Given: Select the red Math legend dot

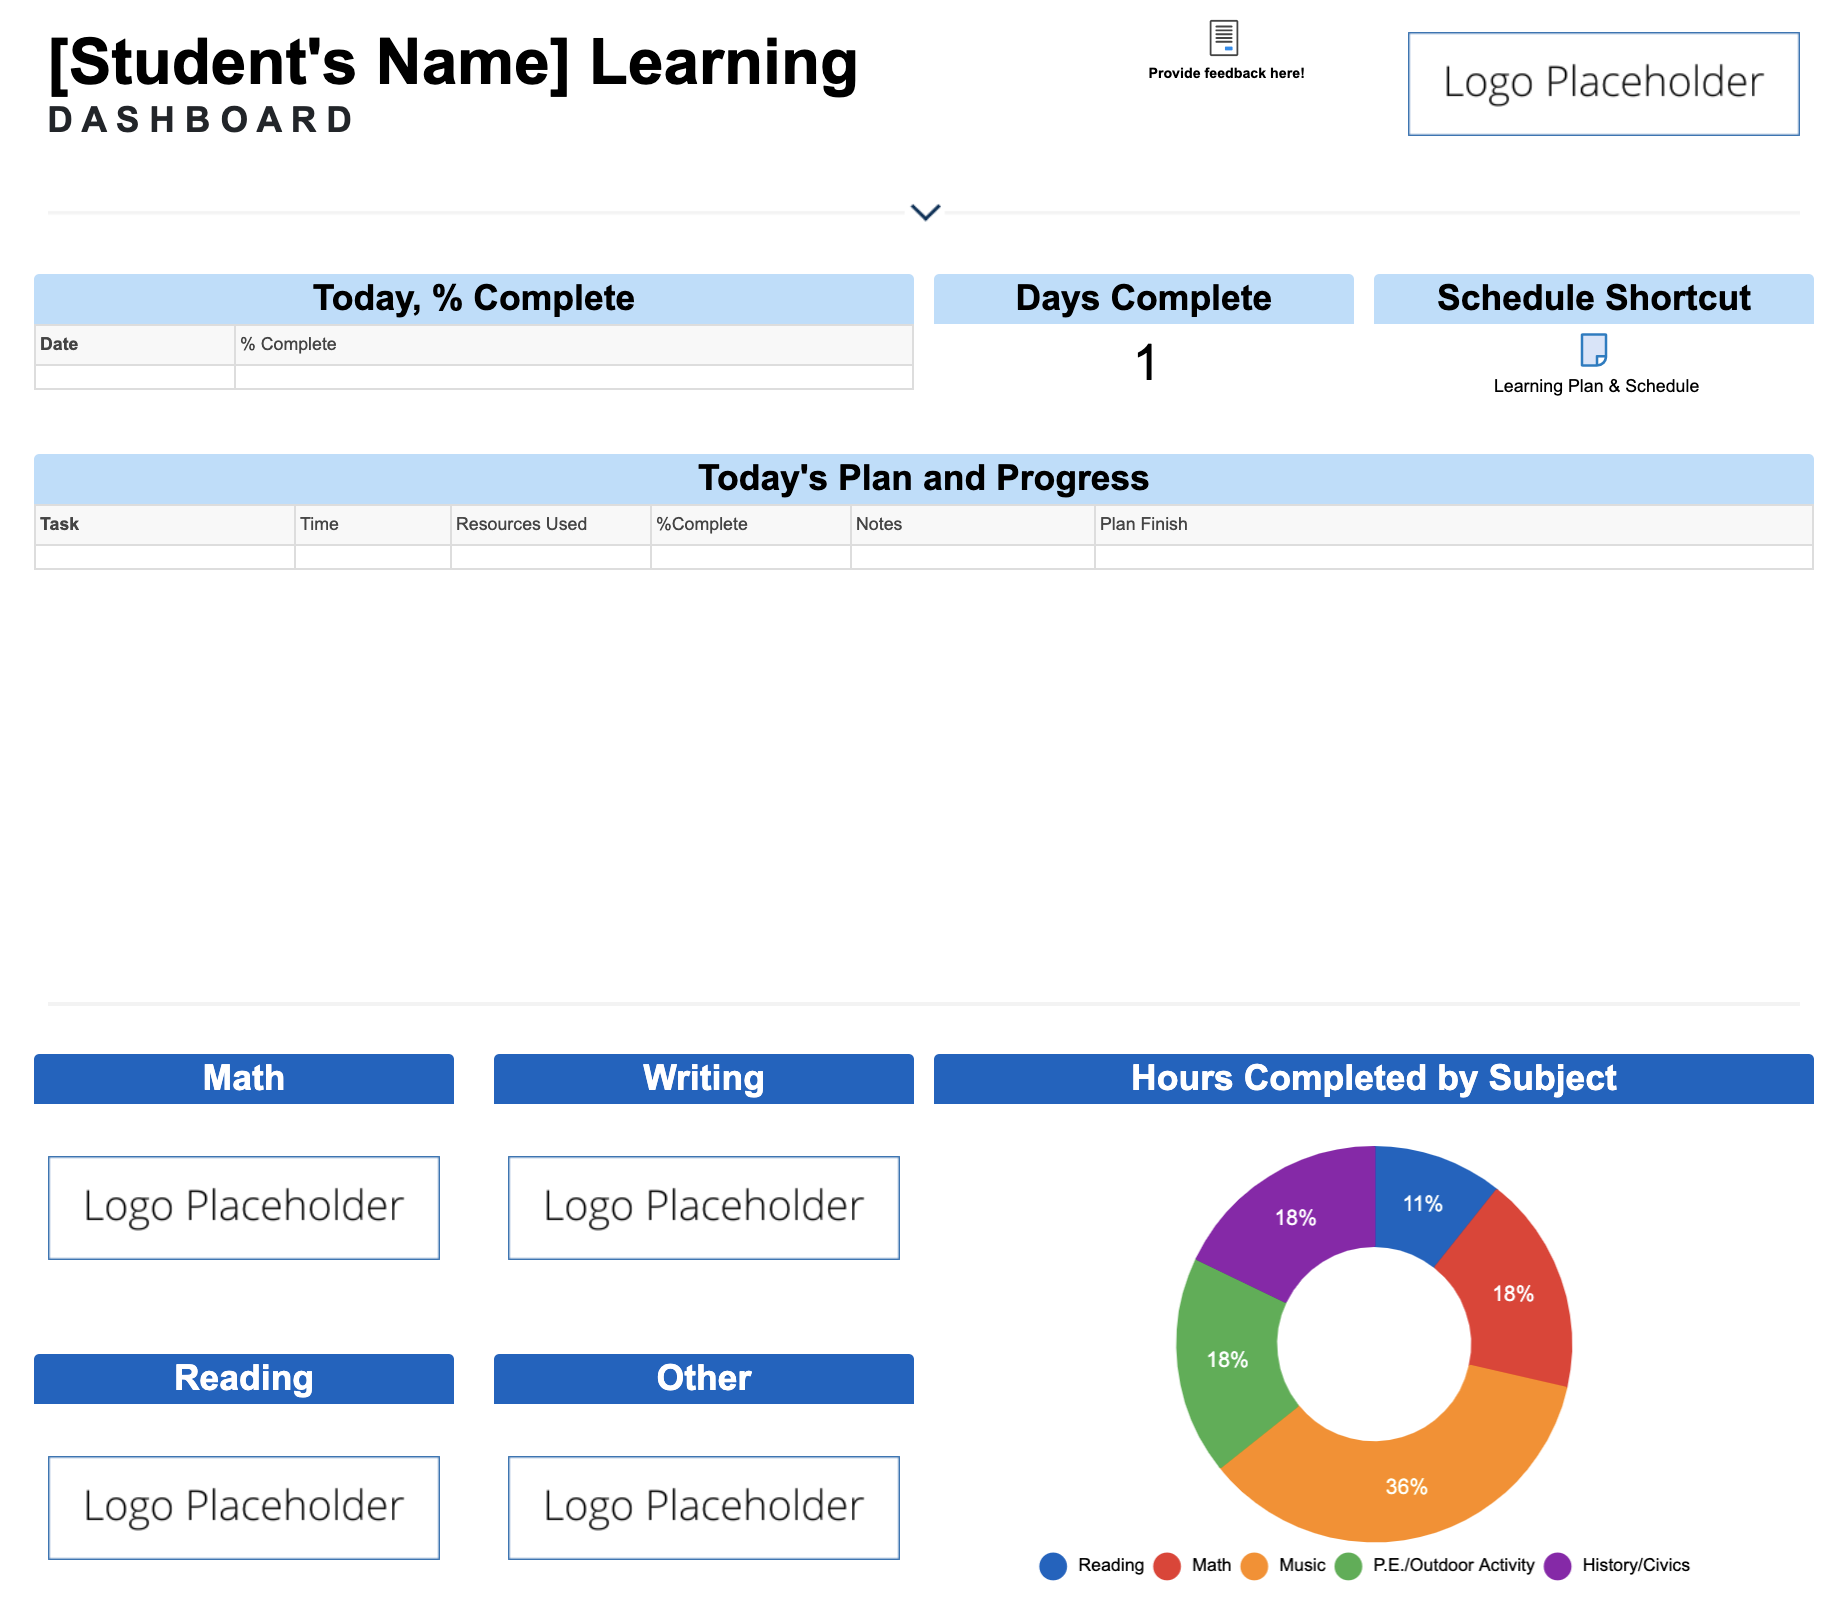Looking at the screenshot, I should click(1167, 1566).
